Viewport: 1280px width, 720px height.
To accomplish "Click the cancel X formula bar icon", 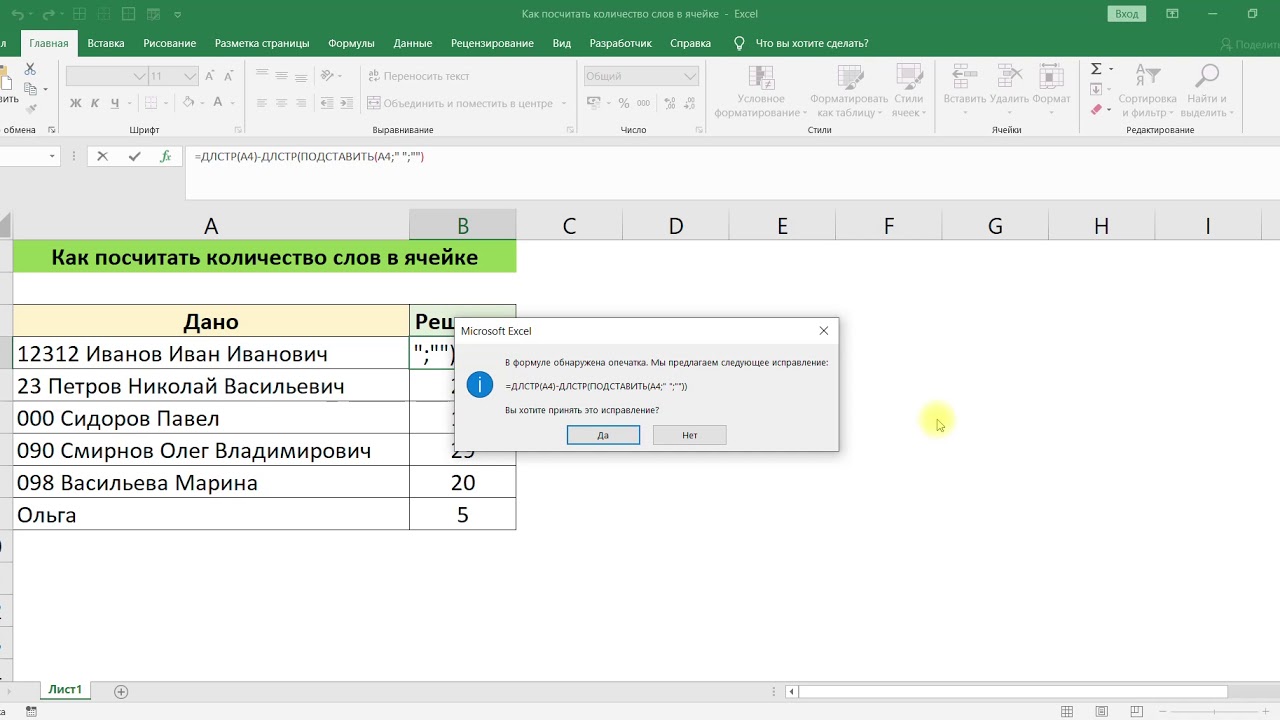I will point(102,157).
